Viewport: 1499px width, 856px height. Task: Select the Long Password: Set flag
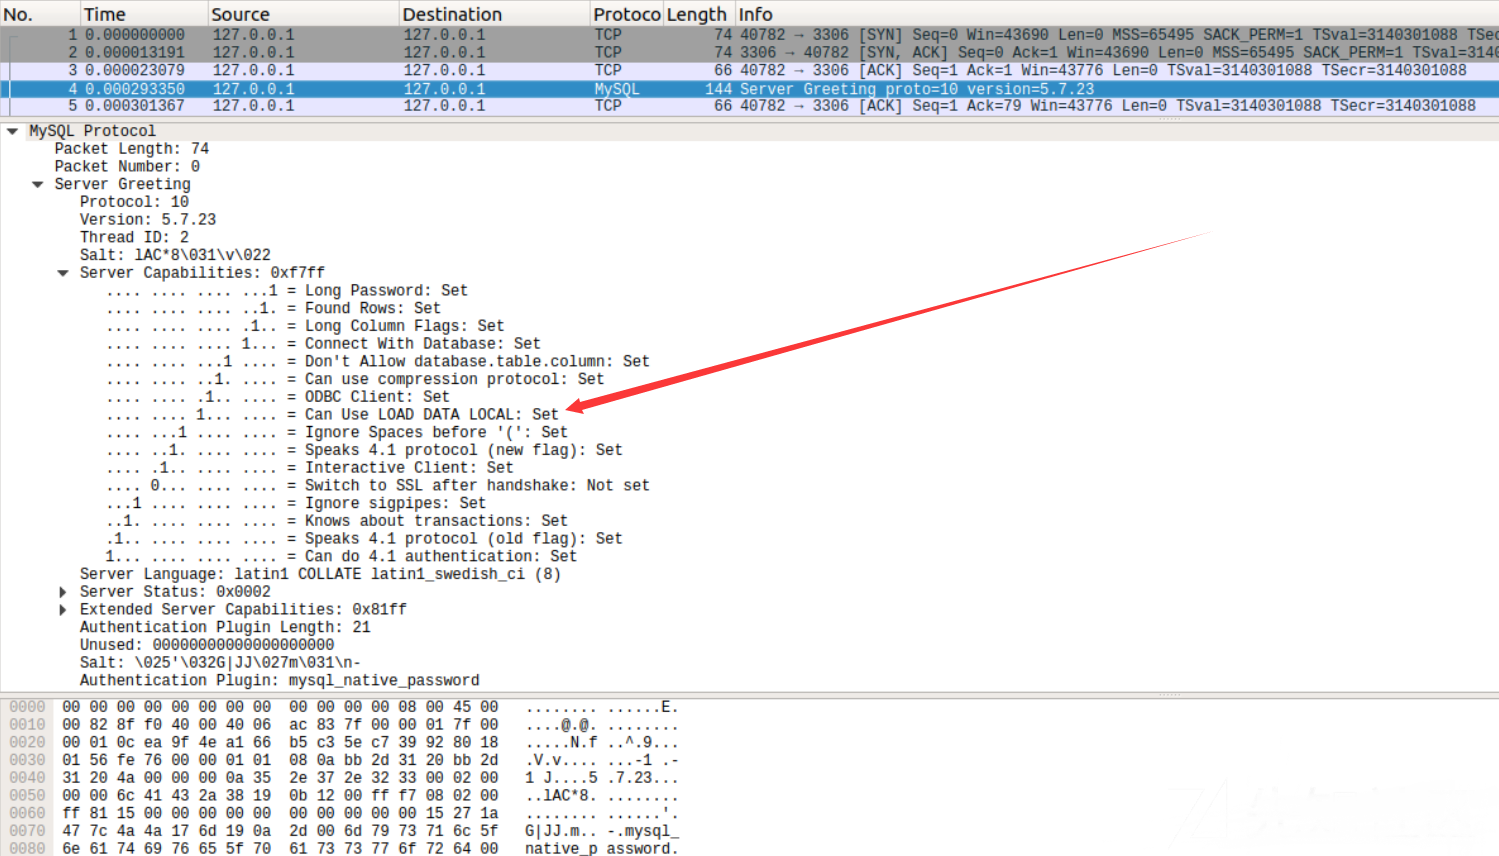click(x=287, y=291)
